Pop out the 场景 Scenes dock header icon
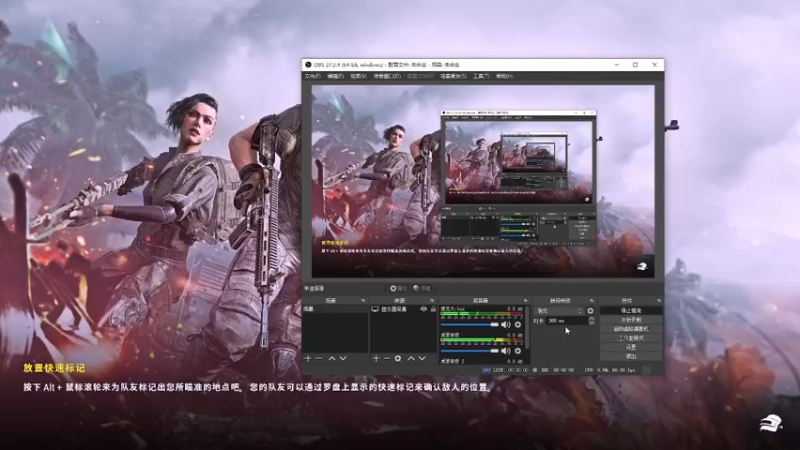 click(363, 301)
